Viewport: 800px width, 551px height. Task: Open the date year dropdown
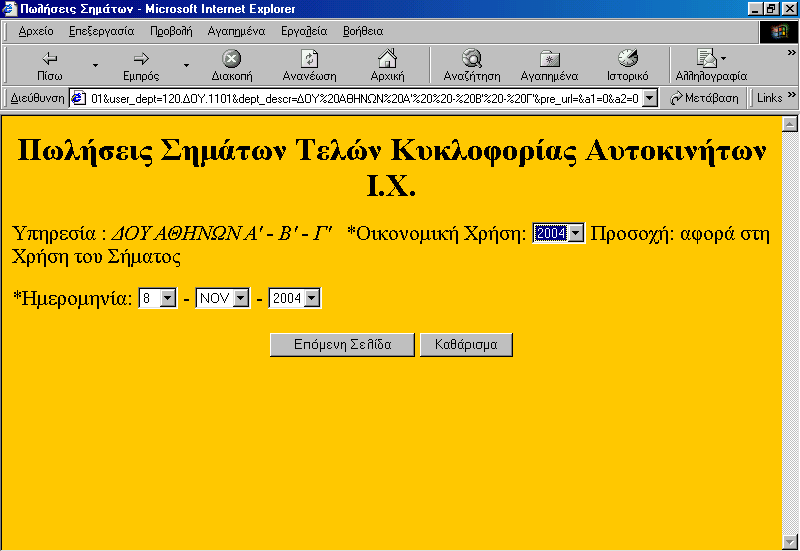tap(312, 299)
